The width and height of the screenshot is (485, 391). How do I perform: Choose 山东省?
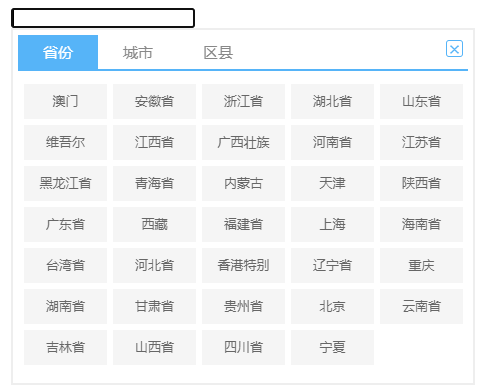(x=421, y=101)
